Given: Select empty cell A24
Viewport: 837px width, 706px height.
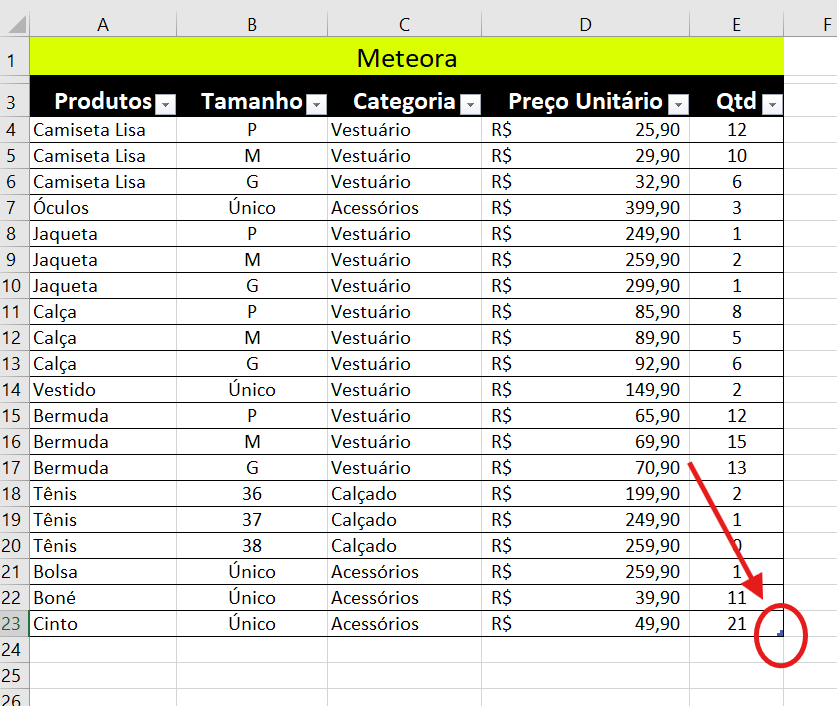Looking at the screenshot, I should (x=103, y=649).
